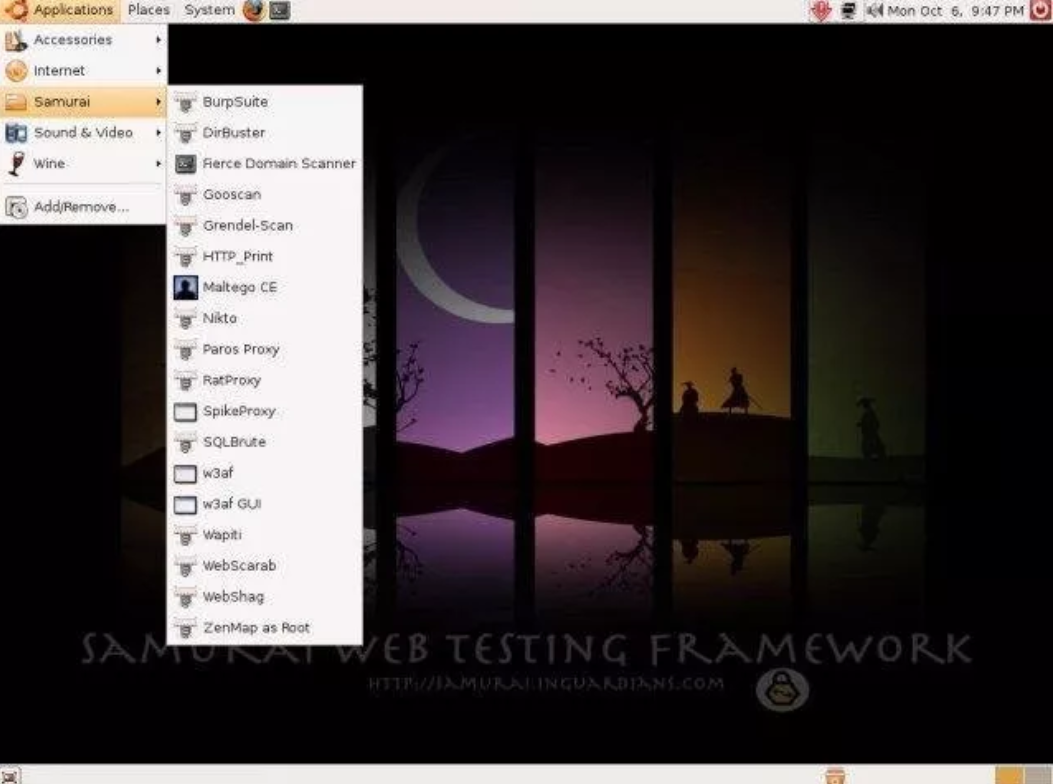Select the HTTP_Print menu entry
The width and height of the screenshot is (1053, 784).
[x=265, y=257]
